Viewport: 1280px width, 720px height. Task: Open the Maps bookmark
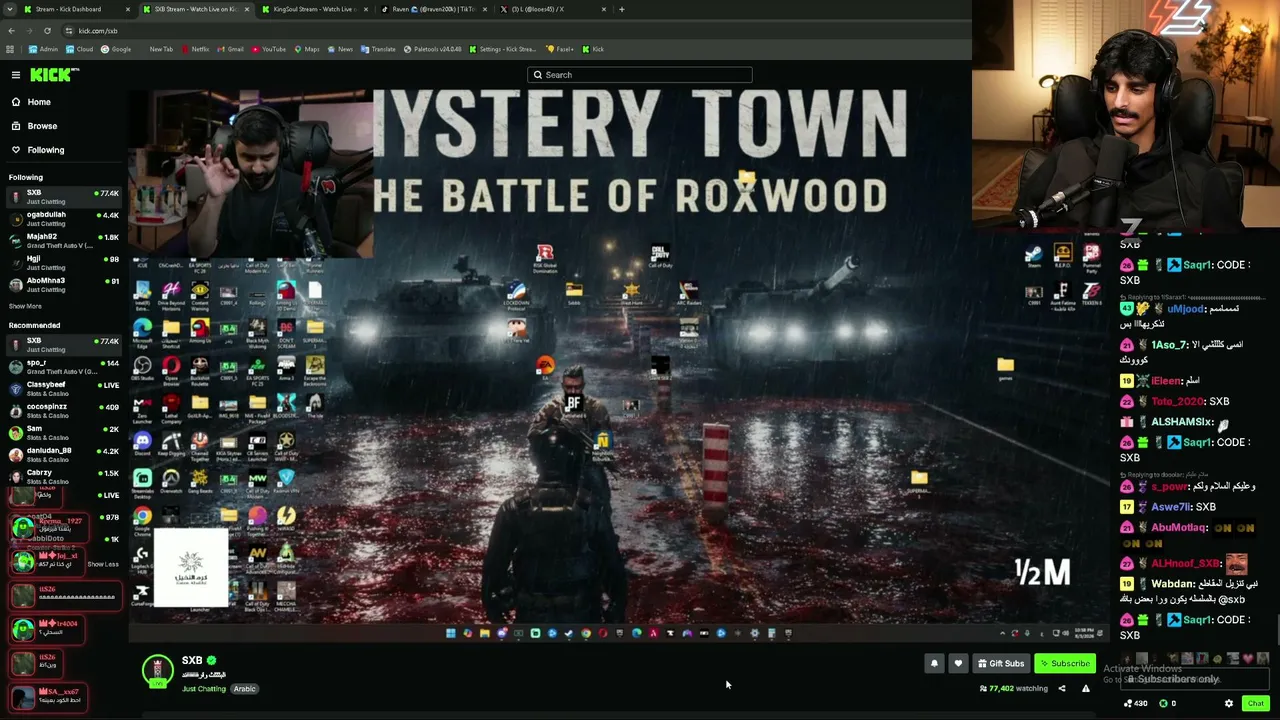click(x=306, y=49)
